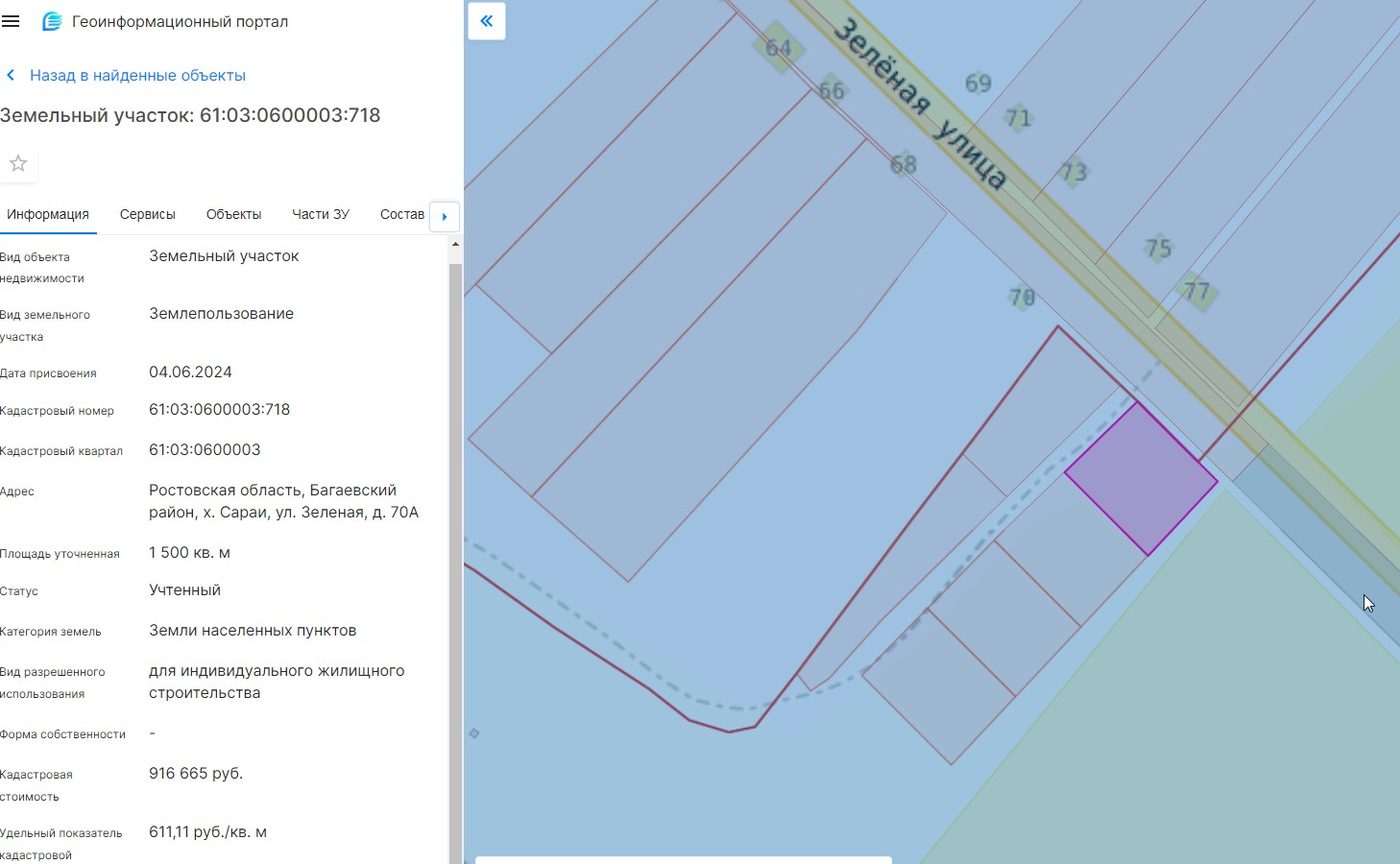
Task: Click the highlighted purple parcel on map
Action: [x=1141, y=479]
